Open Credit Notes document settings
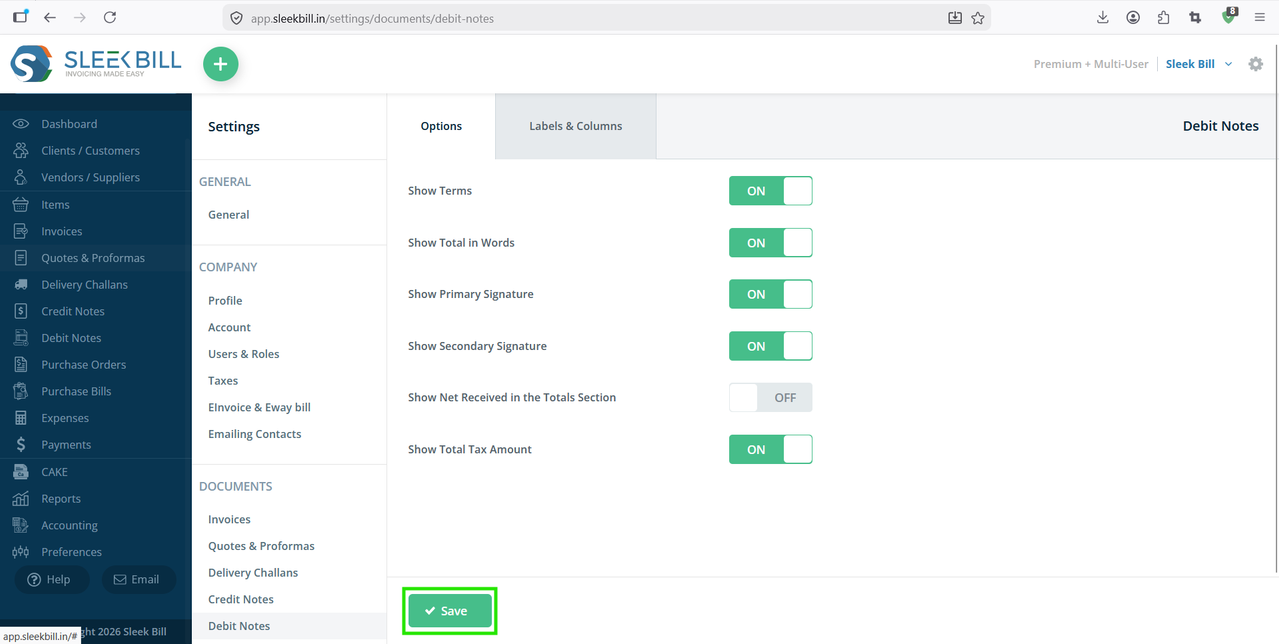The width and height of the screenshot is (1279, 644). tap(241, 600)
